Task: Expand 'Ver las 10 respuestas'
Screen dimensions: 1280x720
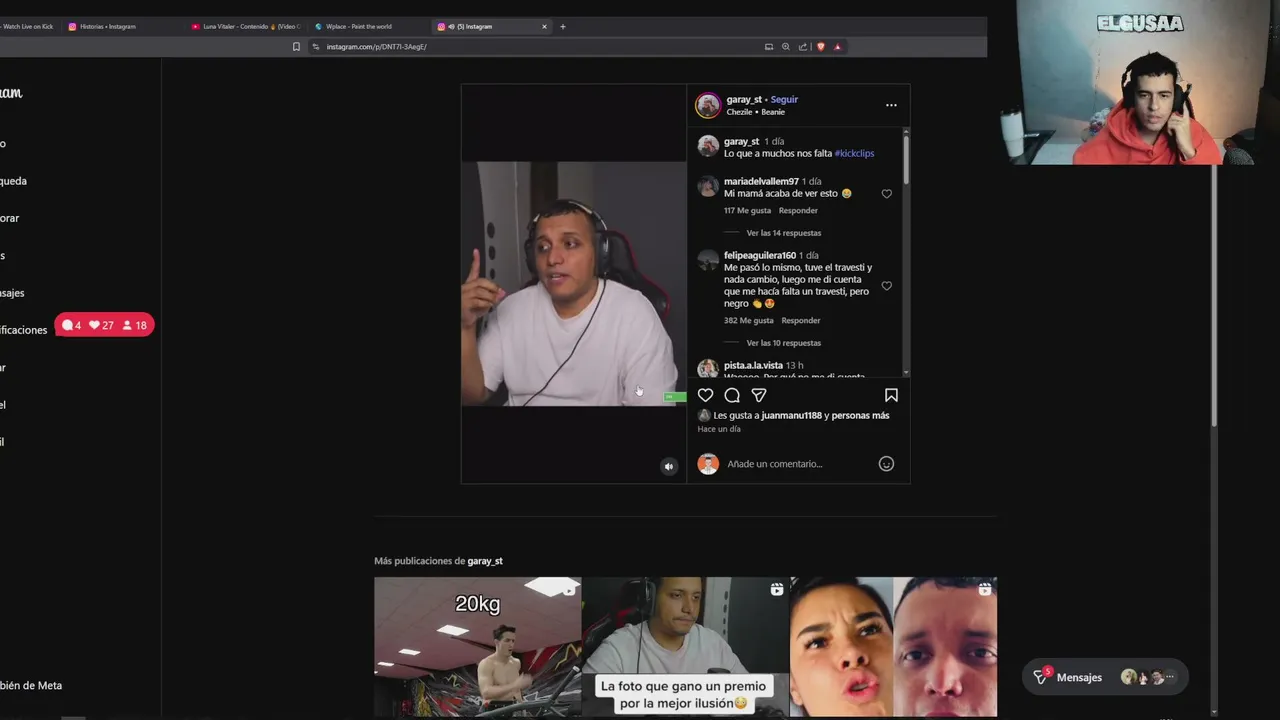Action: (783, 343)
